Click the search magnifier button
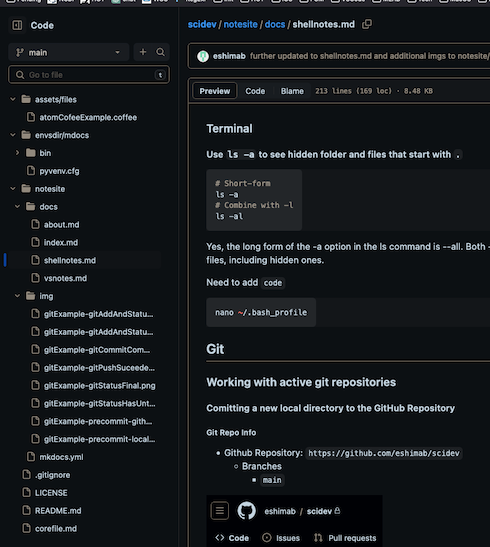This screenshot has width=490, height=547. [x=160, y=52]
